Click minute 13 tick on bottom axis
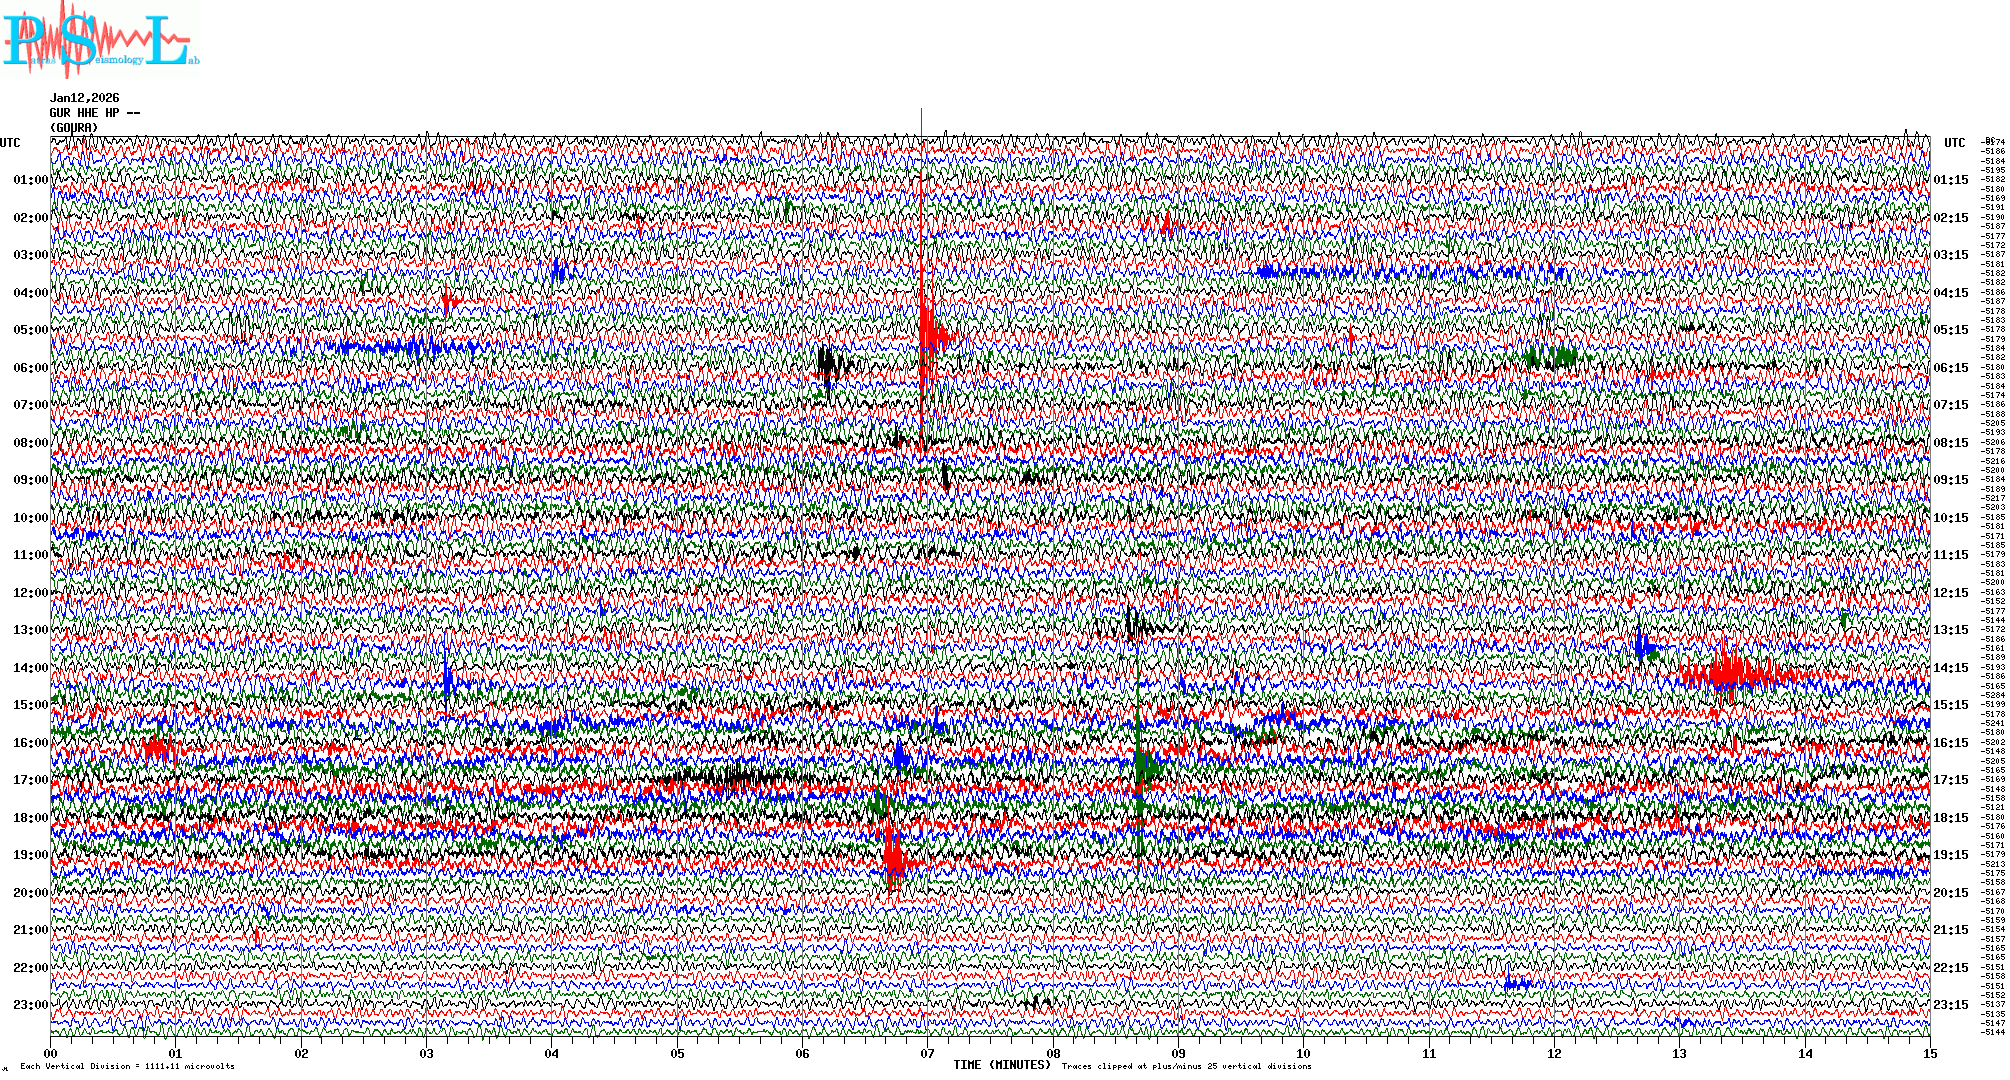The width and height of the screenshot is (2010, 1080). point(1680,1053)
